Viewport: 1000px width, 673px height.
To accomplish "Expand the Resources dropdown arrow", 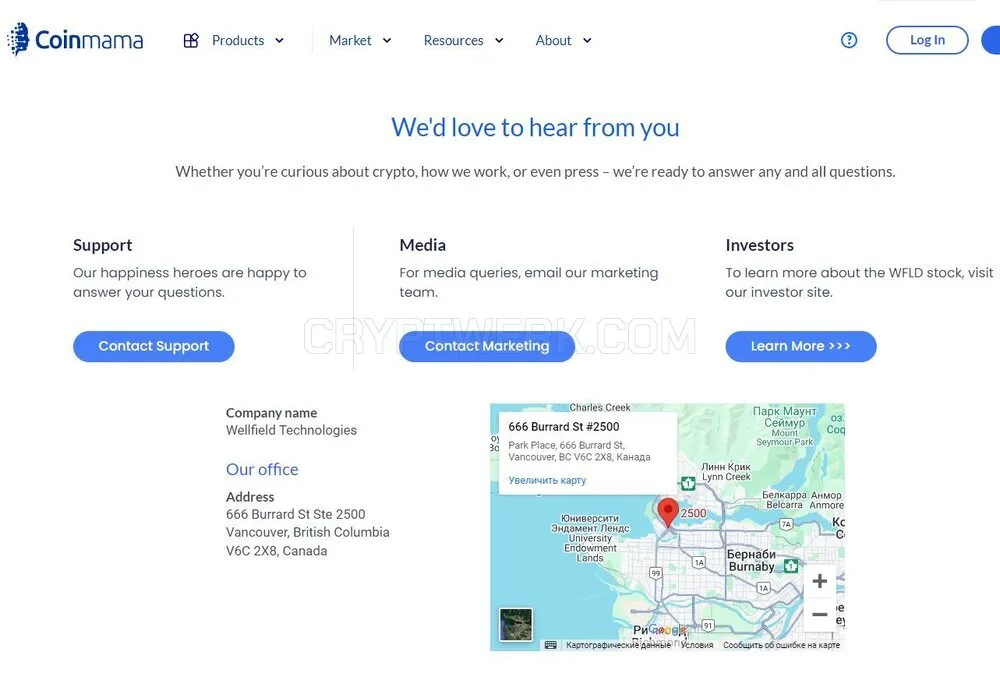I will (x=499, y=41).
